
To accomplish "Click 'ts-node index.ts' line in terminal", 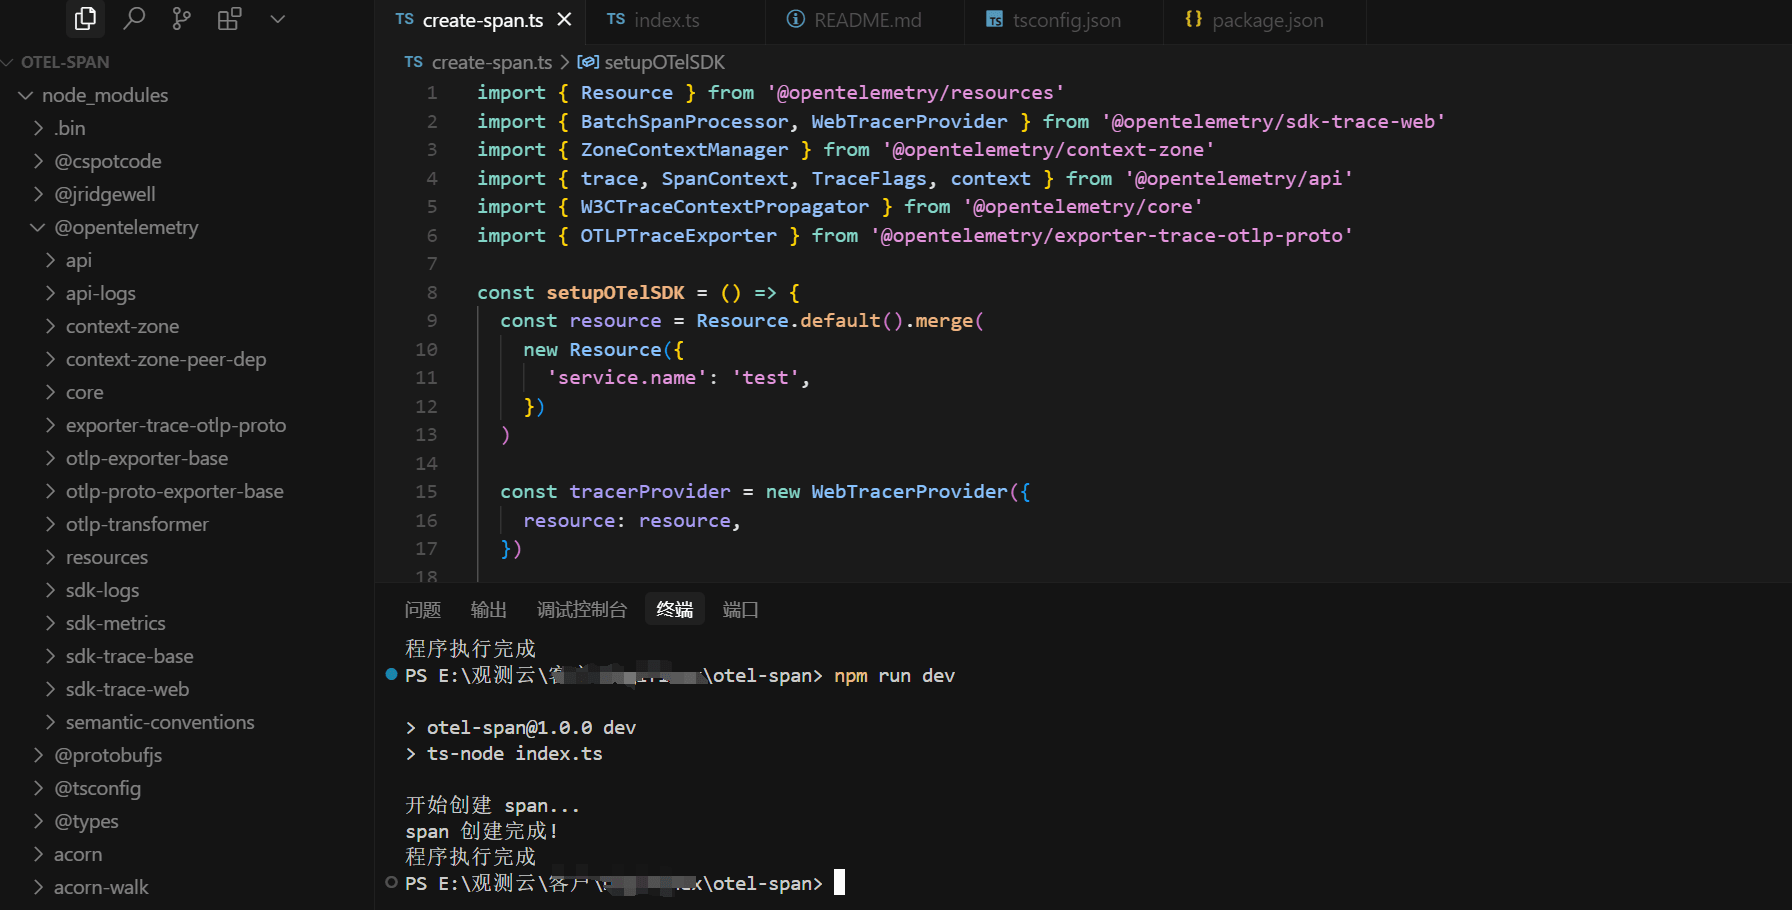I will (515, 754).
